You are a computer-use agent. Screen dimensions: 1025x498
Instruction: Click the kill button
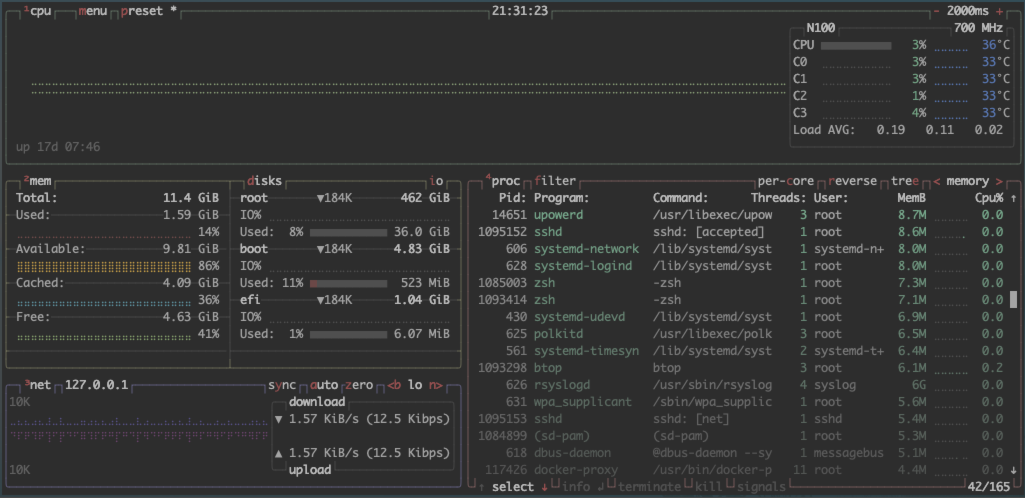tap(708, 487)
